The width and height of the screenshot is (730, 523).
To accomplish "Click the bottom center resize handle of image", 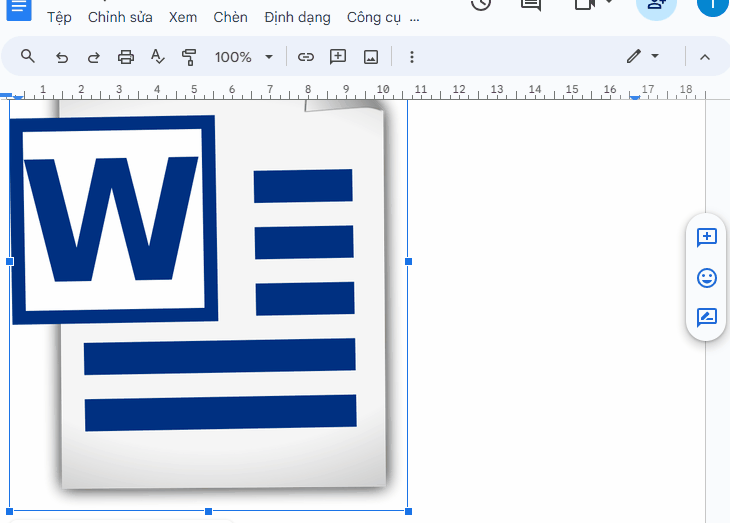I will coord(209,511).
